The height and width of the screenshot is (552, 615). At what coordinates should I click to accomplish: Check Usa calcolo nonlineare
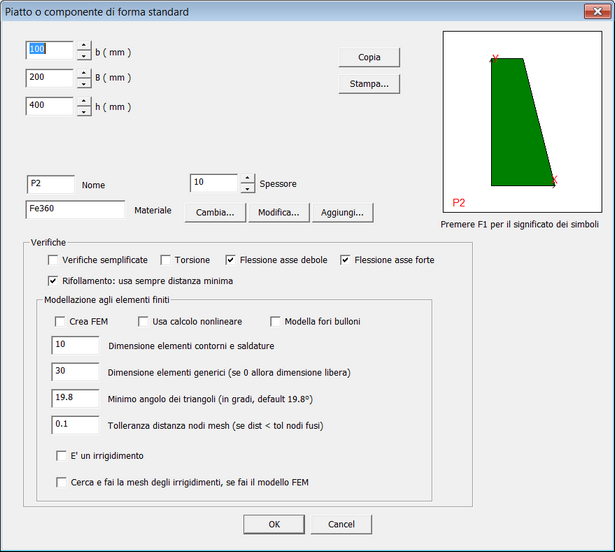point(143,321)
